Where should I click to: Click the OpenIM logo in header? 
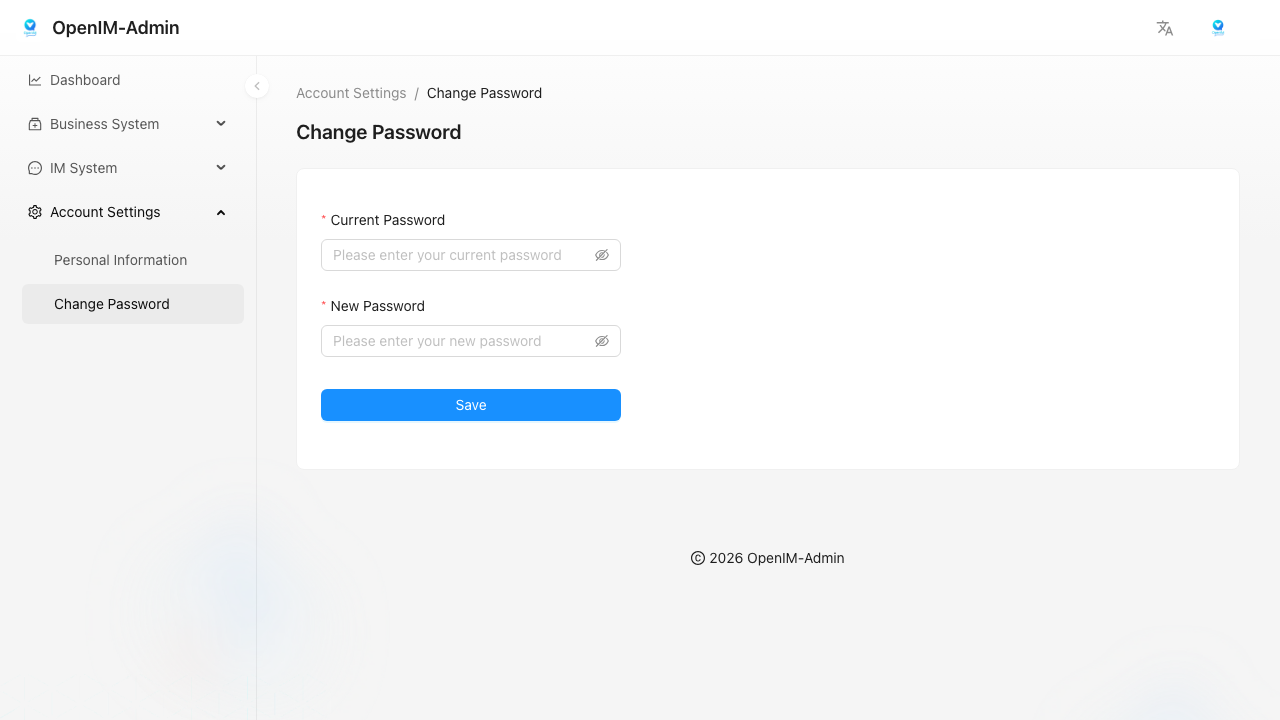[30, 28]
